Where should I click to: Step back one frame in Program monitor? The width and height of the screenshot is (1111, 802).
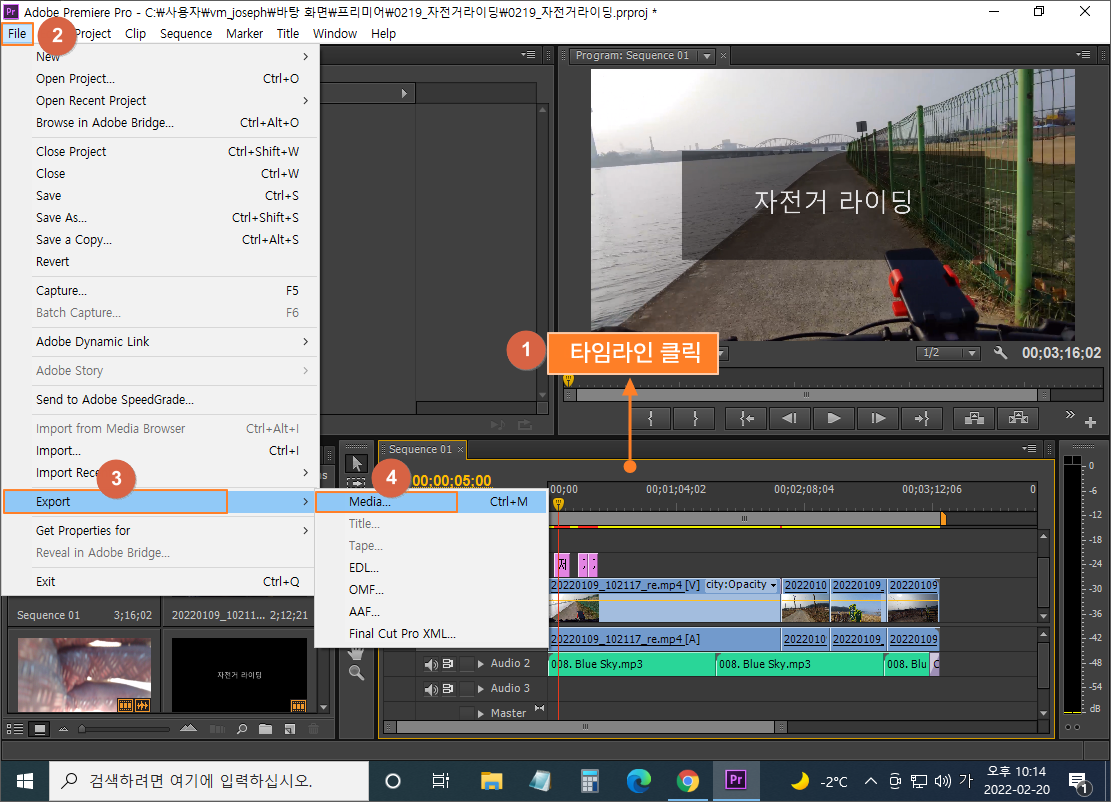tap(789, 419)
